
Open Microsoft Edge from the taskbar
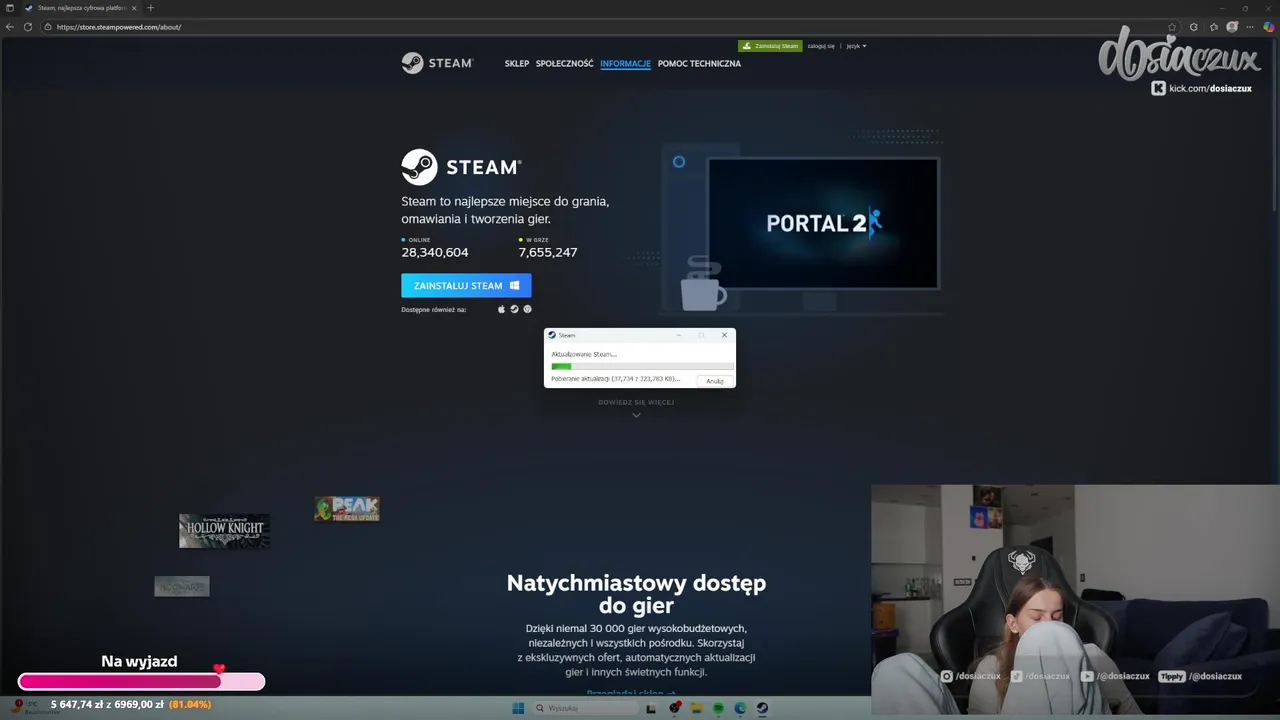(x=740, y=708)
